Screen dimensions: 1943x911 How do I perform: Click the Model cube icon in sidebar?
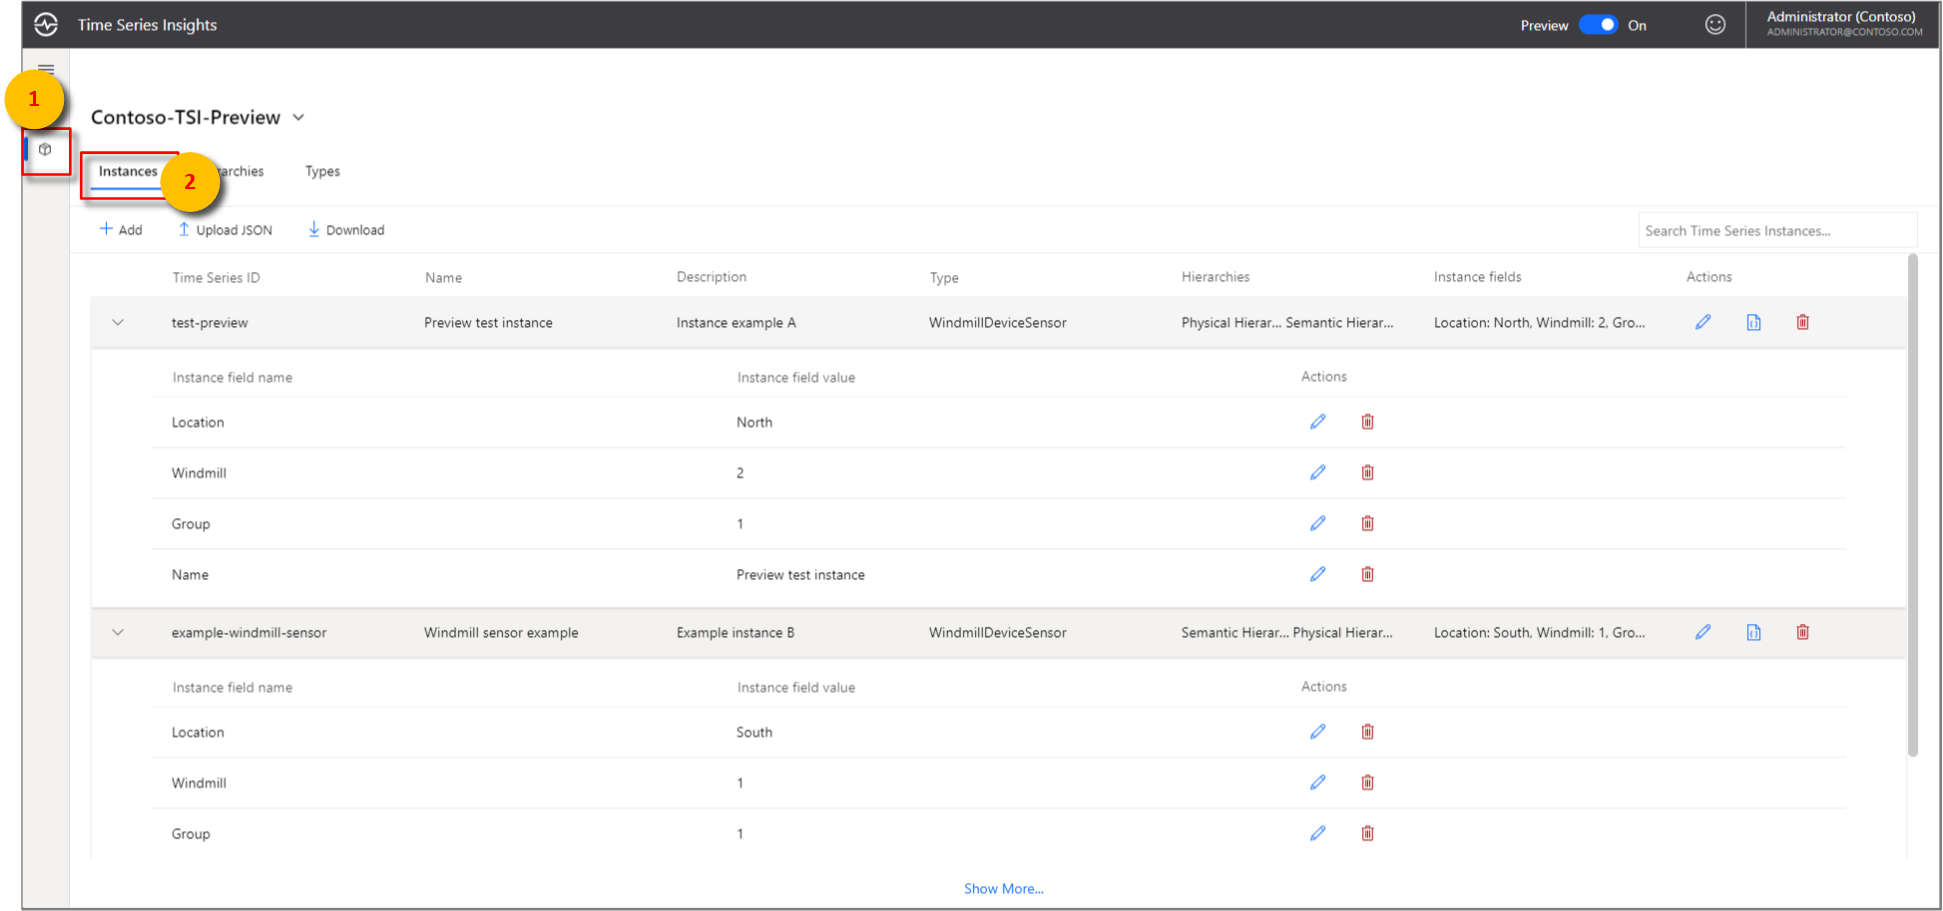tap(45, 150)
